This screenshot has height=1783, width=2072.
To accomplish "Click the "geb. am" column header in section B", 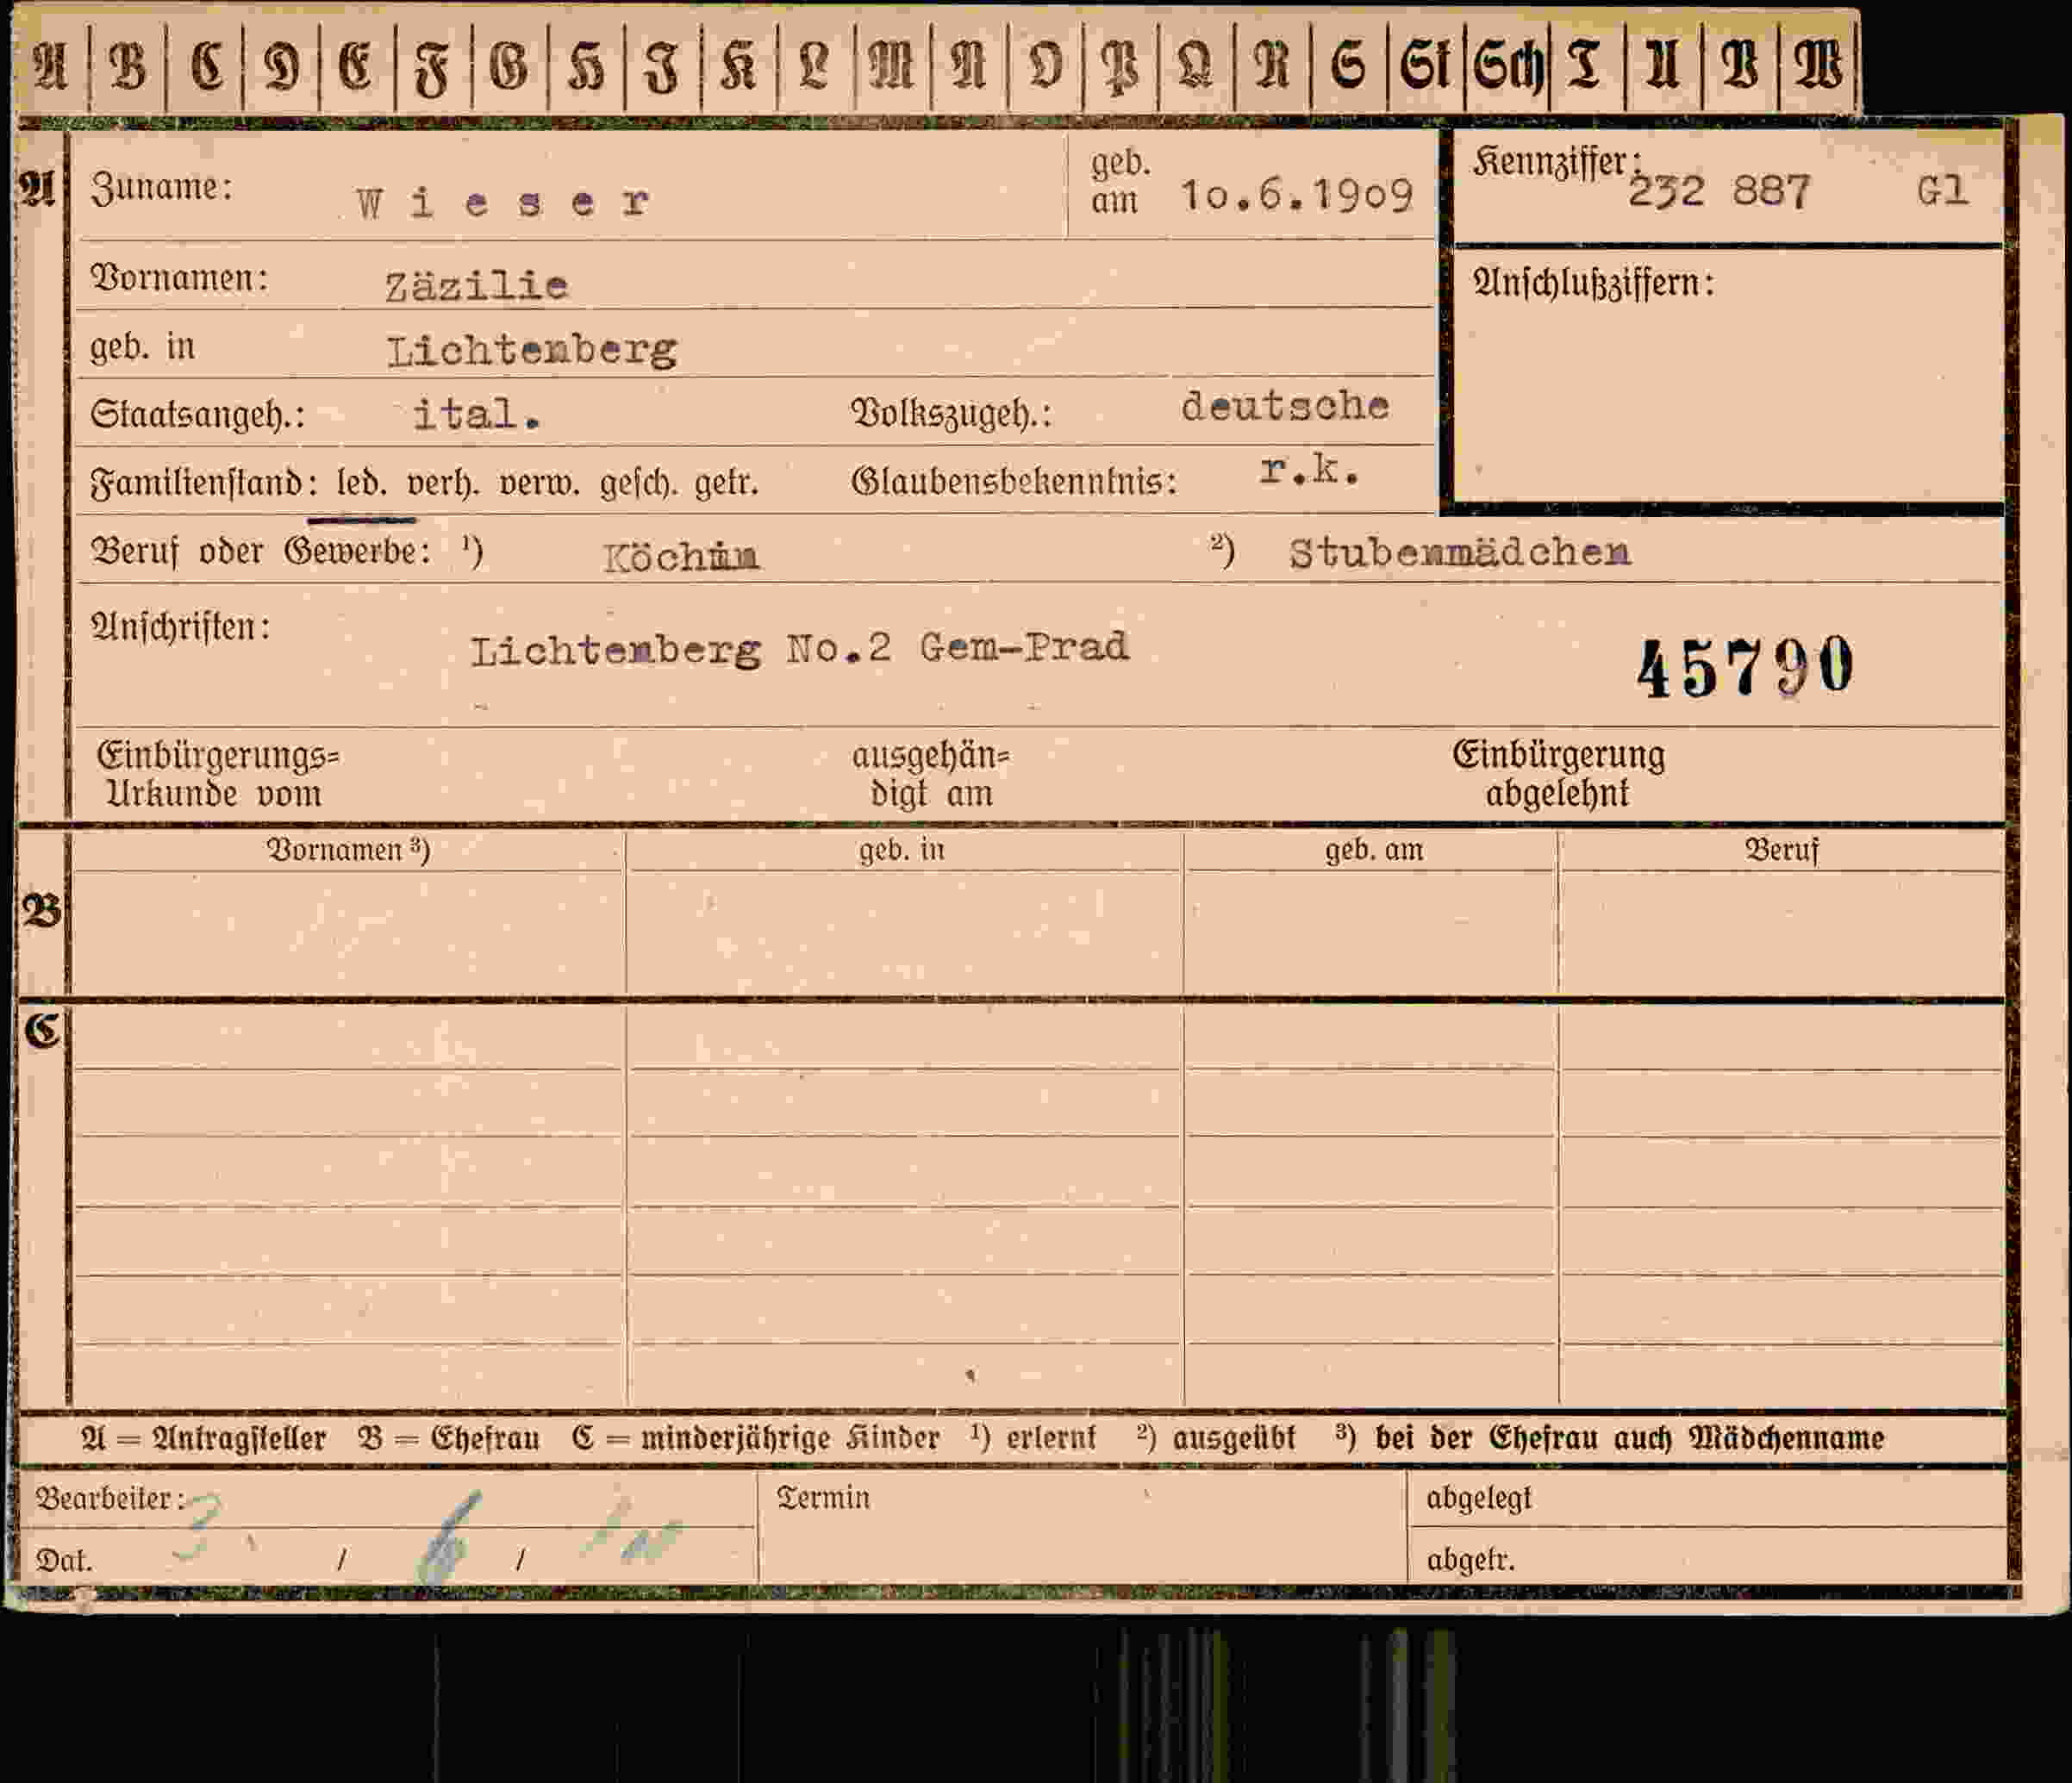I will tap(1374, 850).
